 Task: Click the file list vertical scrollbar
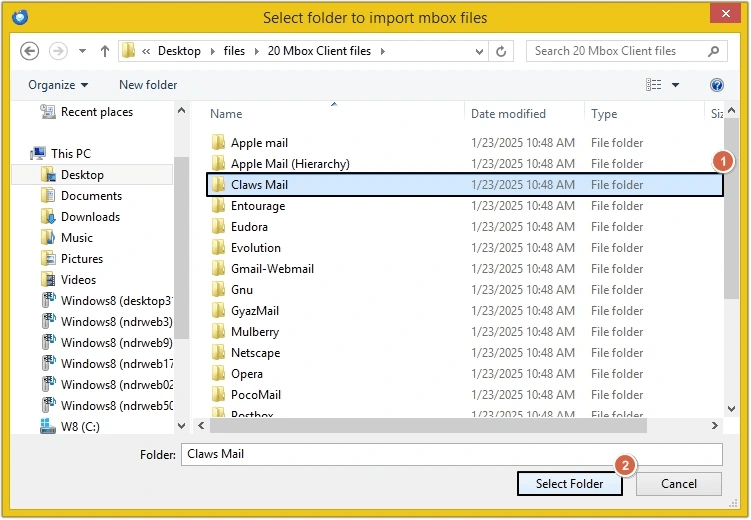(x=731, y=208)
